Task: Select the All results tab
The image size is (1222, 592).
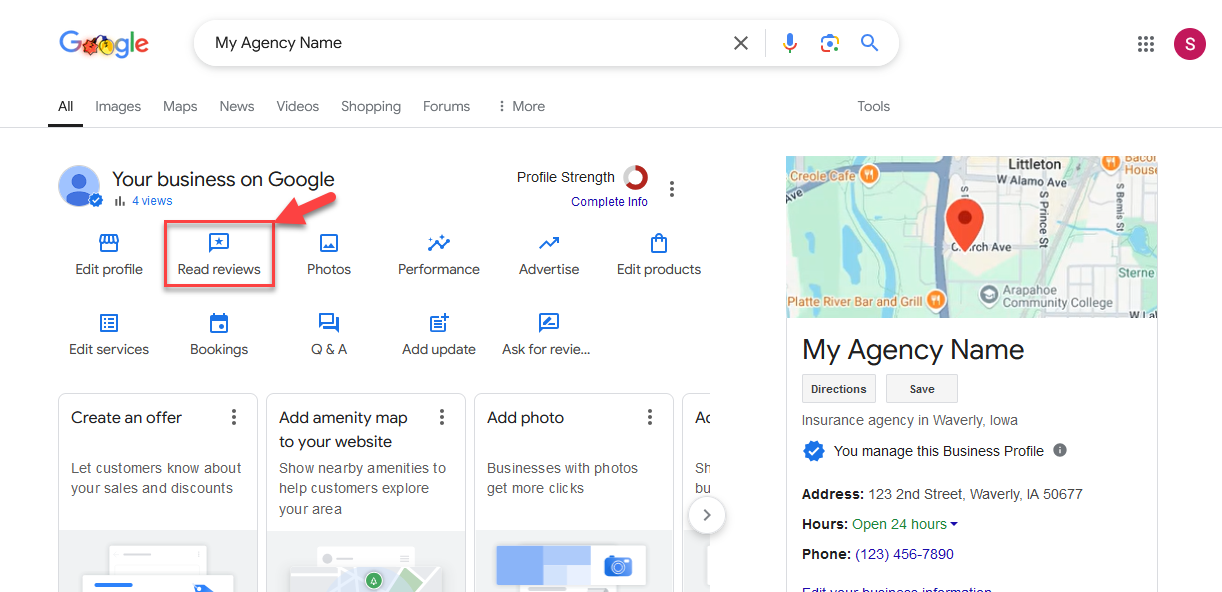Action: pos(65,106)
